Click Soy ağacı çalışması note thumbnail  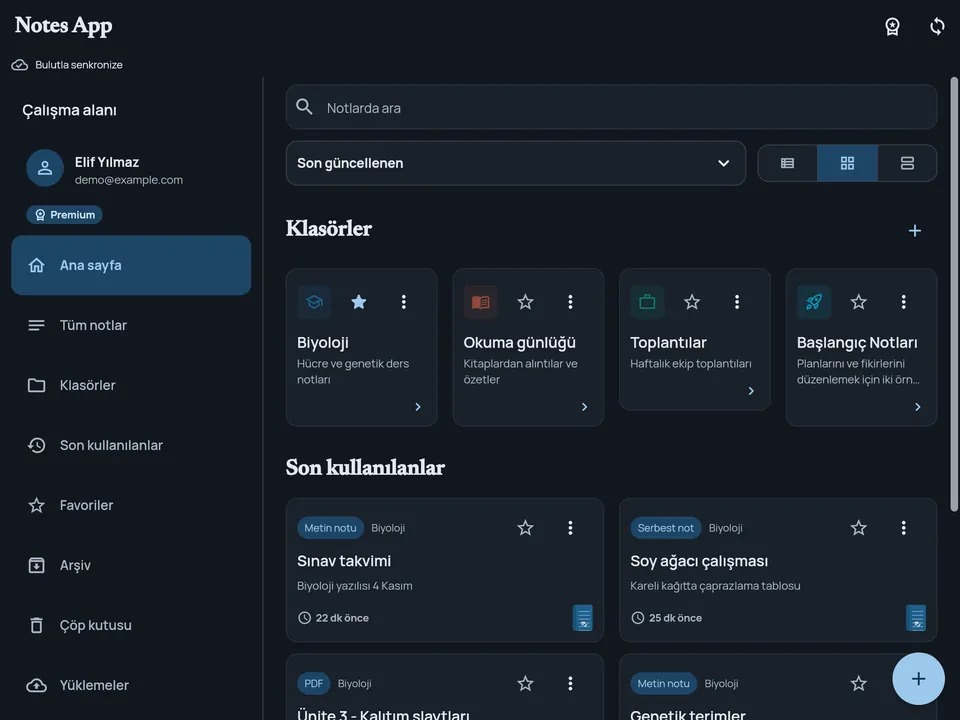pyautogui.click(x=916, y=618)
